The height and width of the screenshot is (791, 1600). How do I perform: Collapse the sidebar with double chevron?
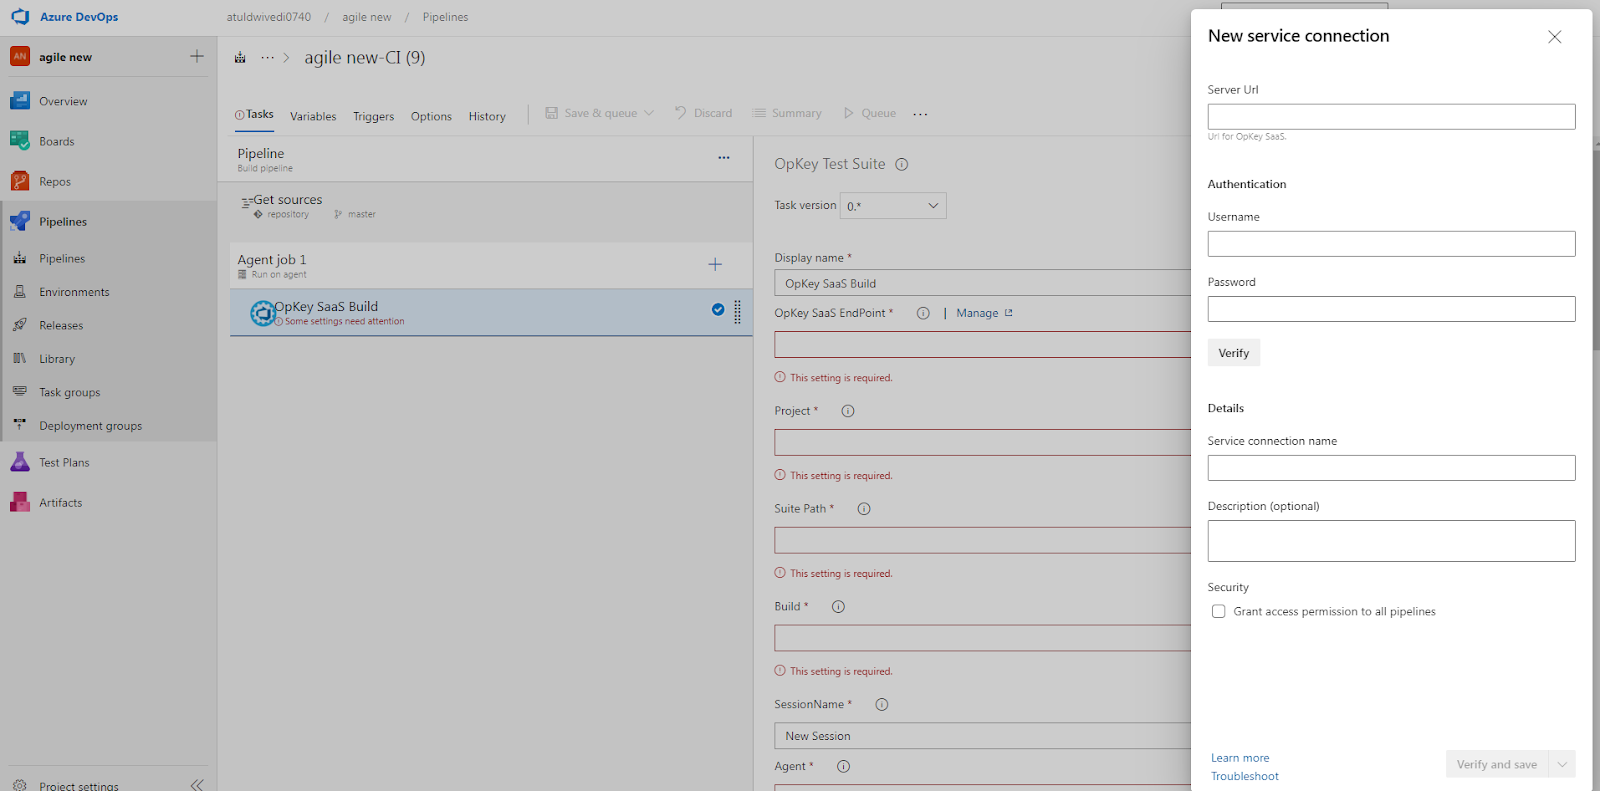[x=197, y=785]
